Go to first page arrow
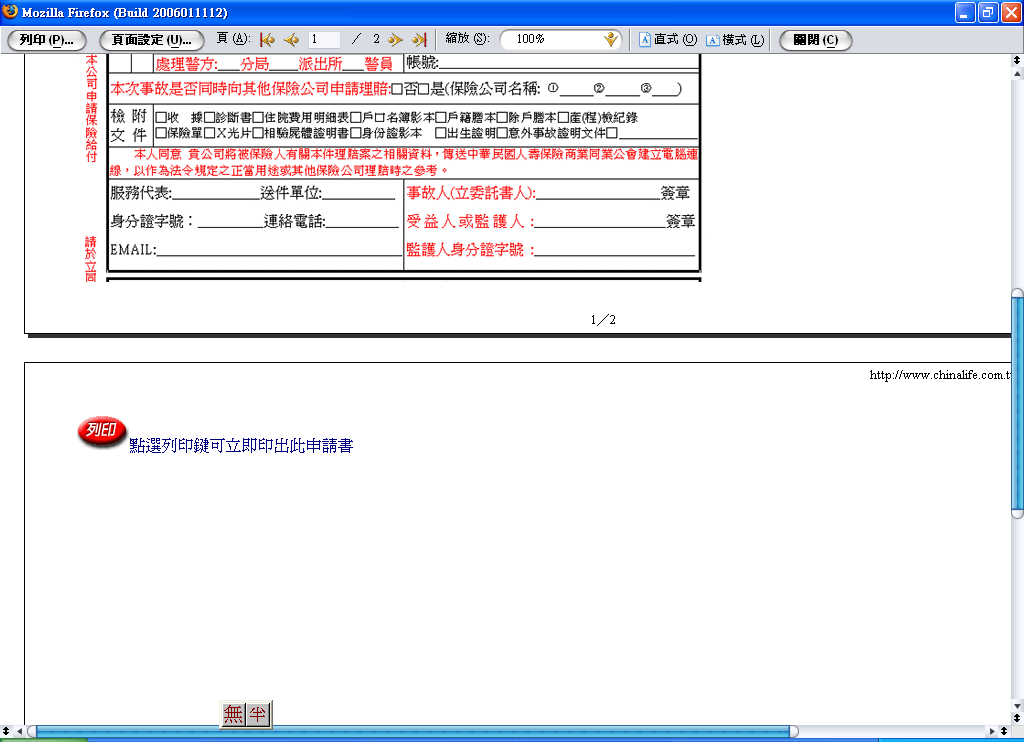 click(267, 40)
